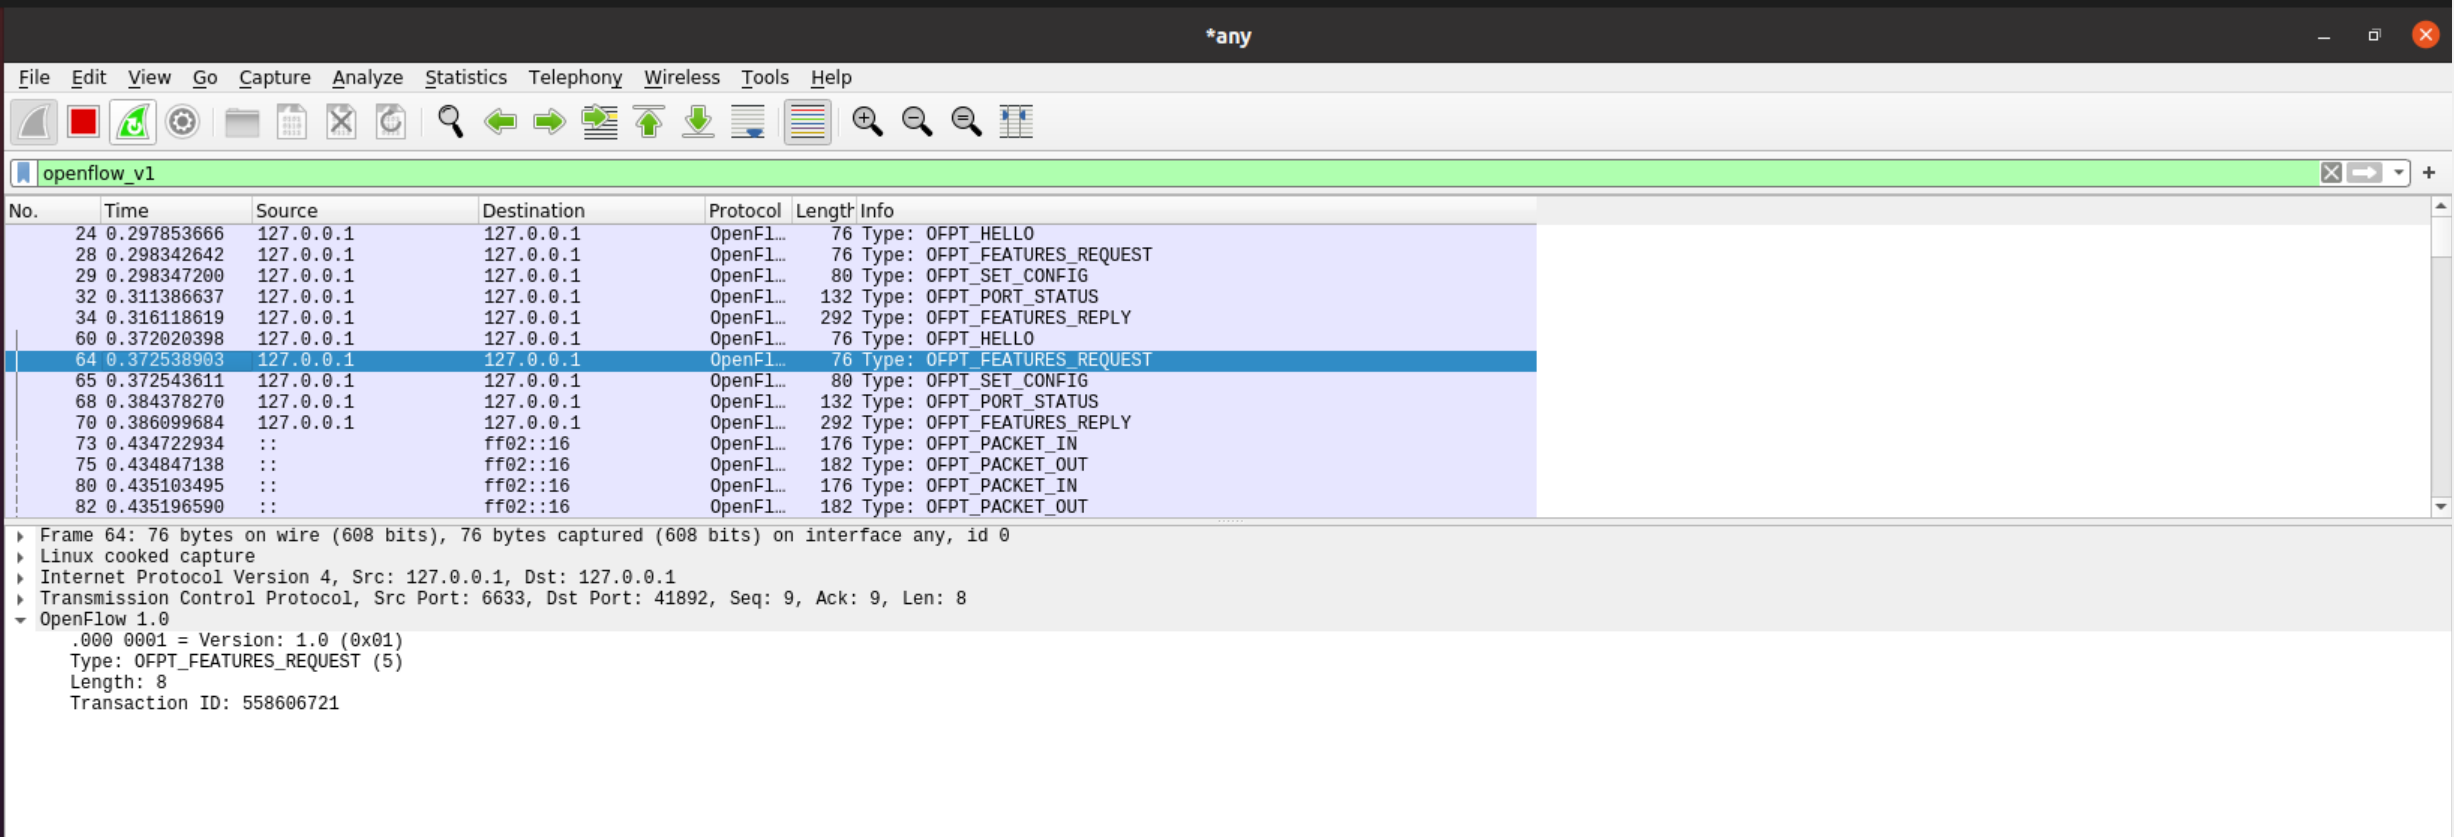Open the Analyze menu
This screenshot has height=837, width=2454.
pos(367,77)
